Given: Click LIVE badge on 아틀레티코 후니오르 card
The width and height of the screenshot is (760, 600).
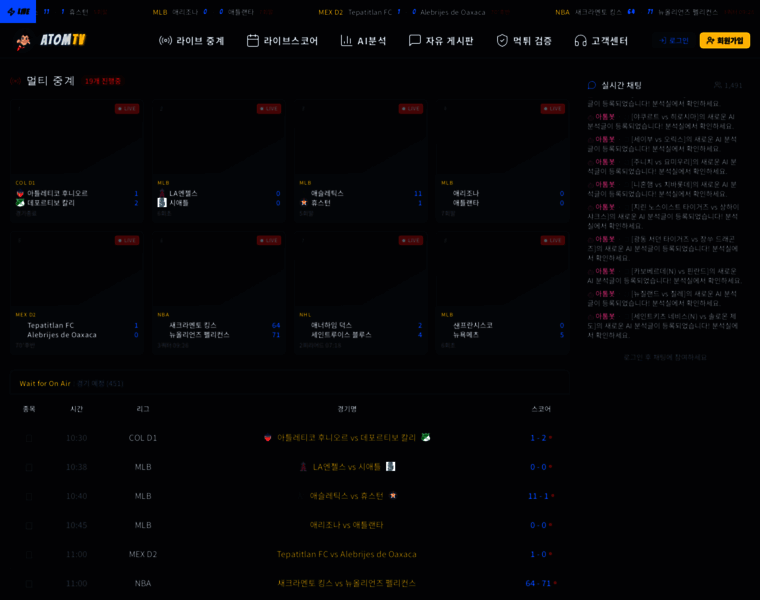Looking at the screenshot, I should pos(127,109).
